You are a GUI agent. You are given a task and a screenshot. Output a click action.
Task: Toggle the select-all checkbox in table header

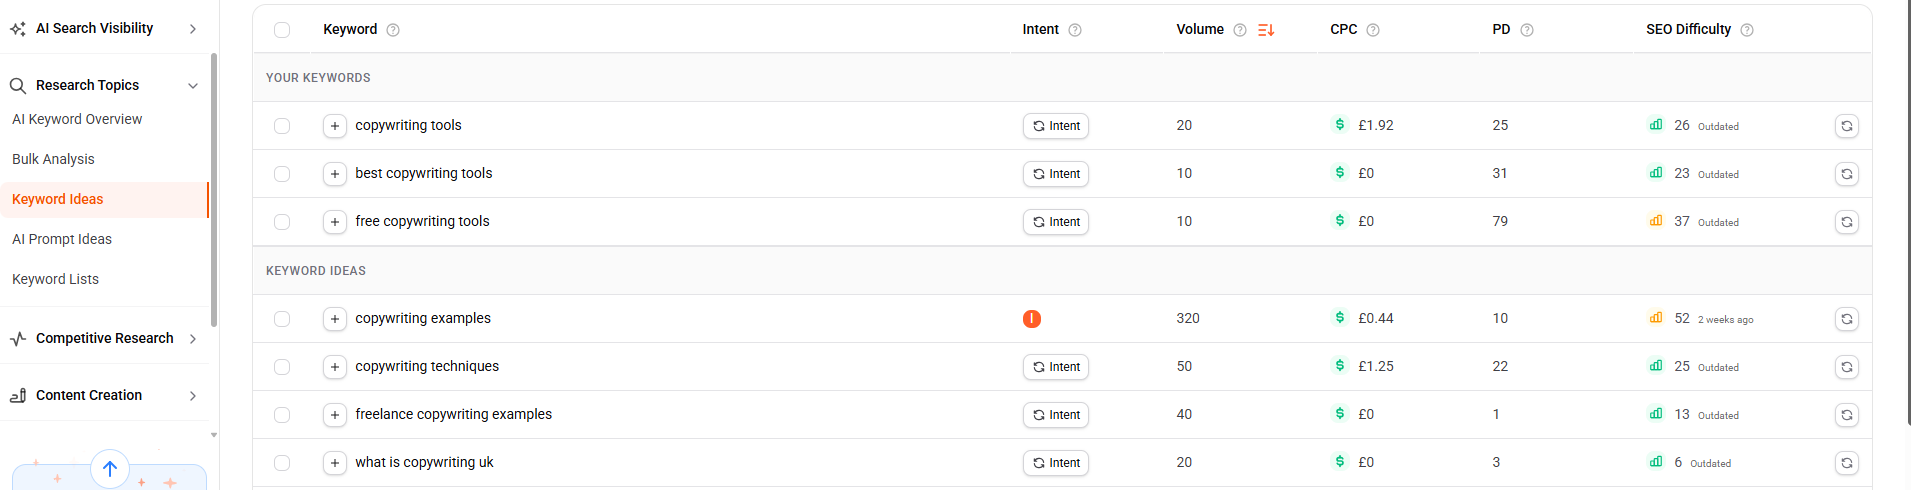pos(282,30)
